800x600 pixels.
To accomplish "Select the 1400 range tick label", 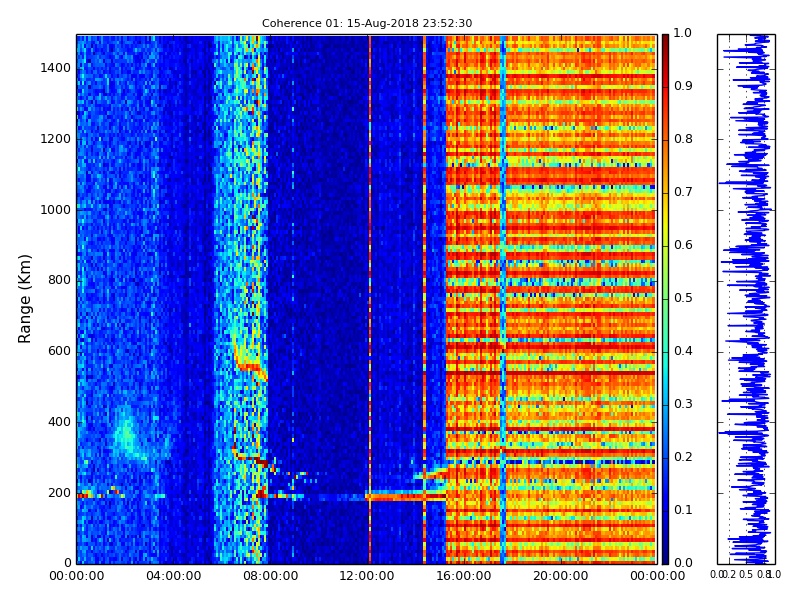I will coord(56,68).
